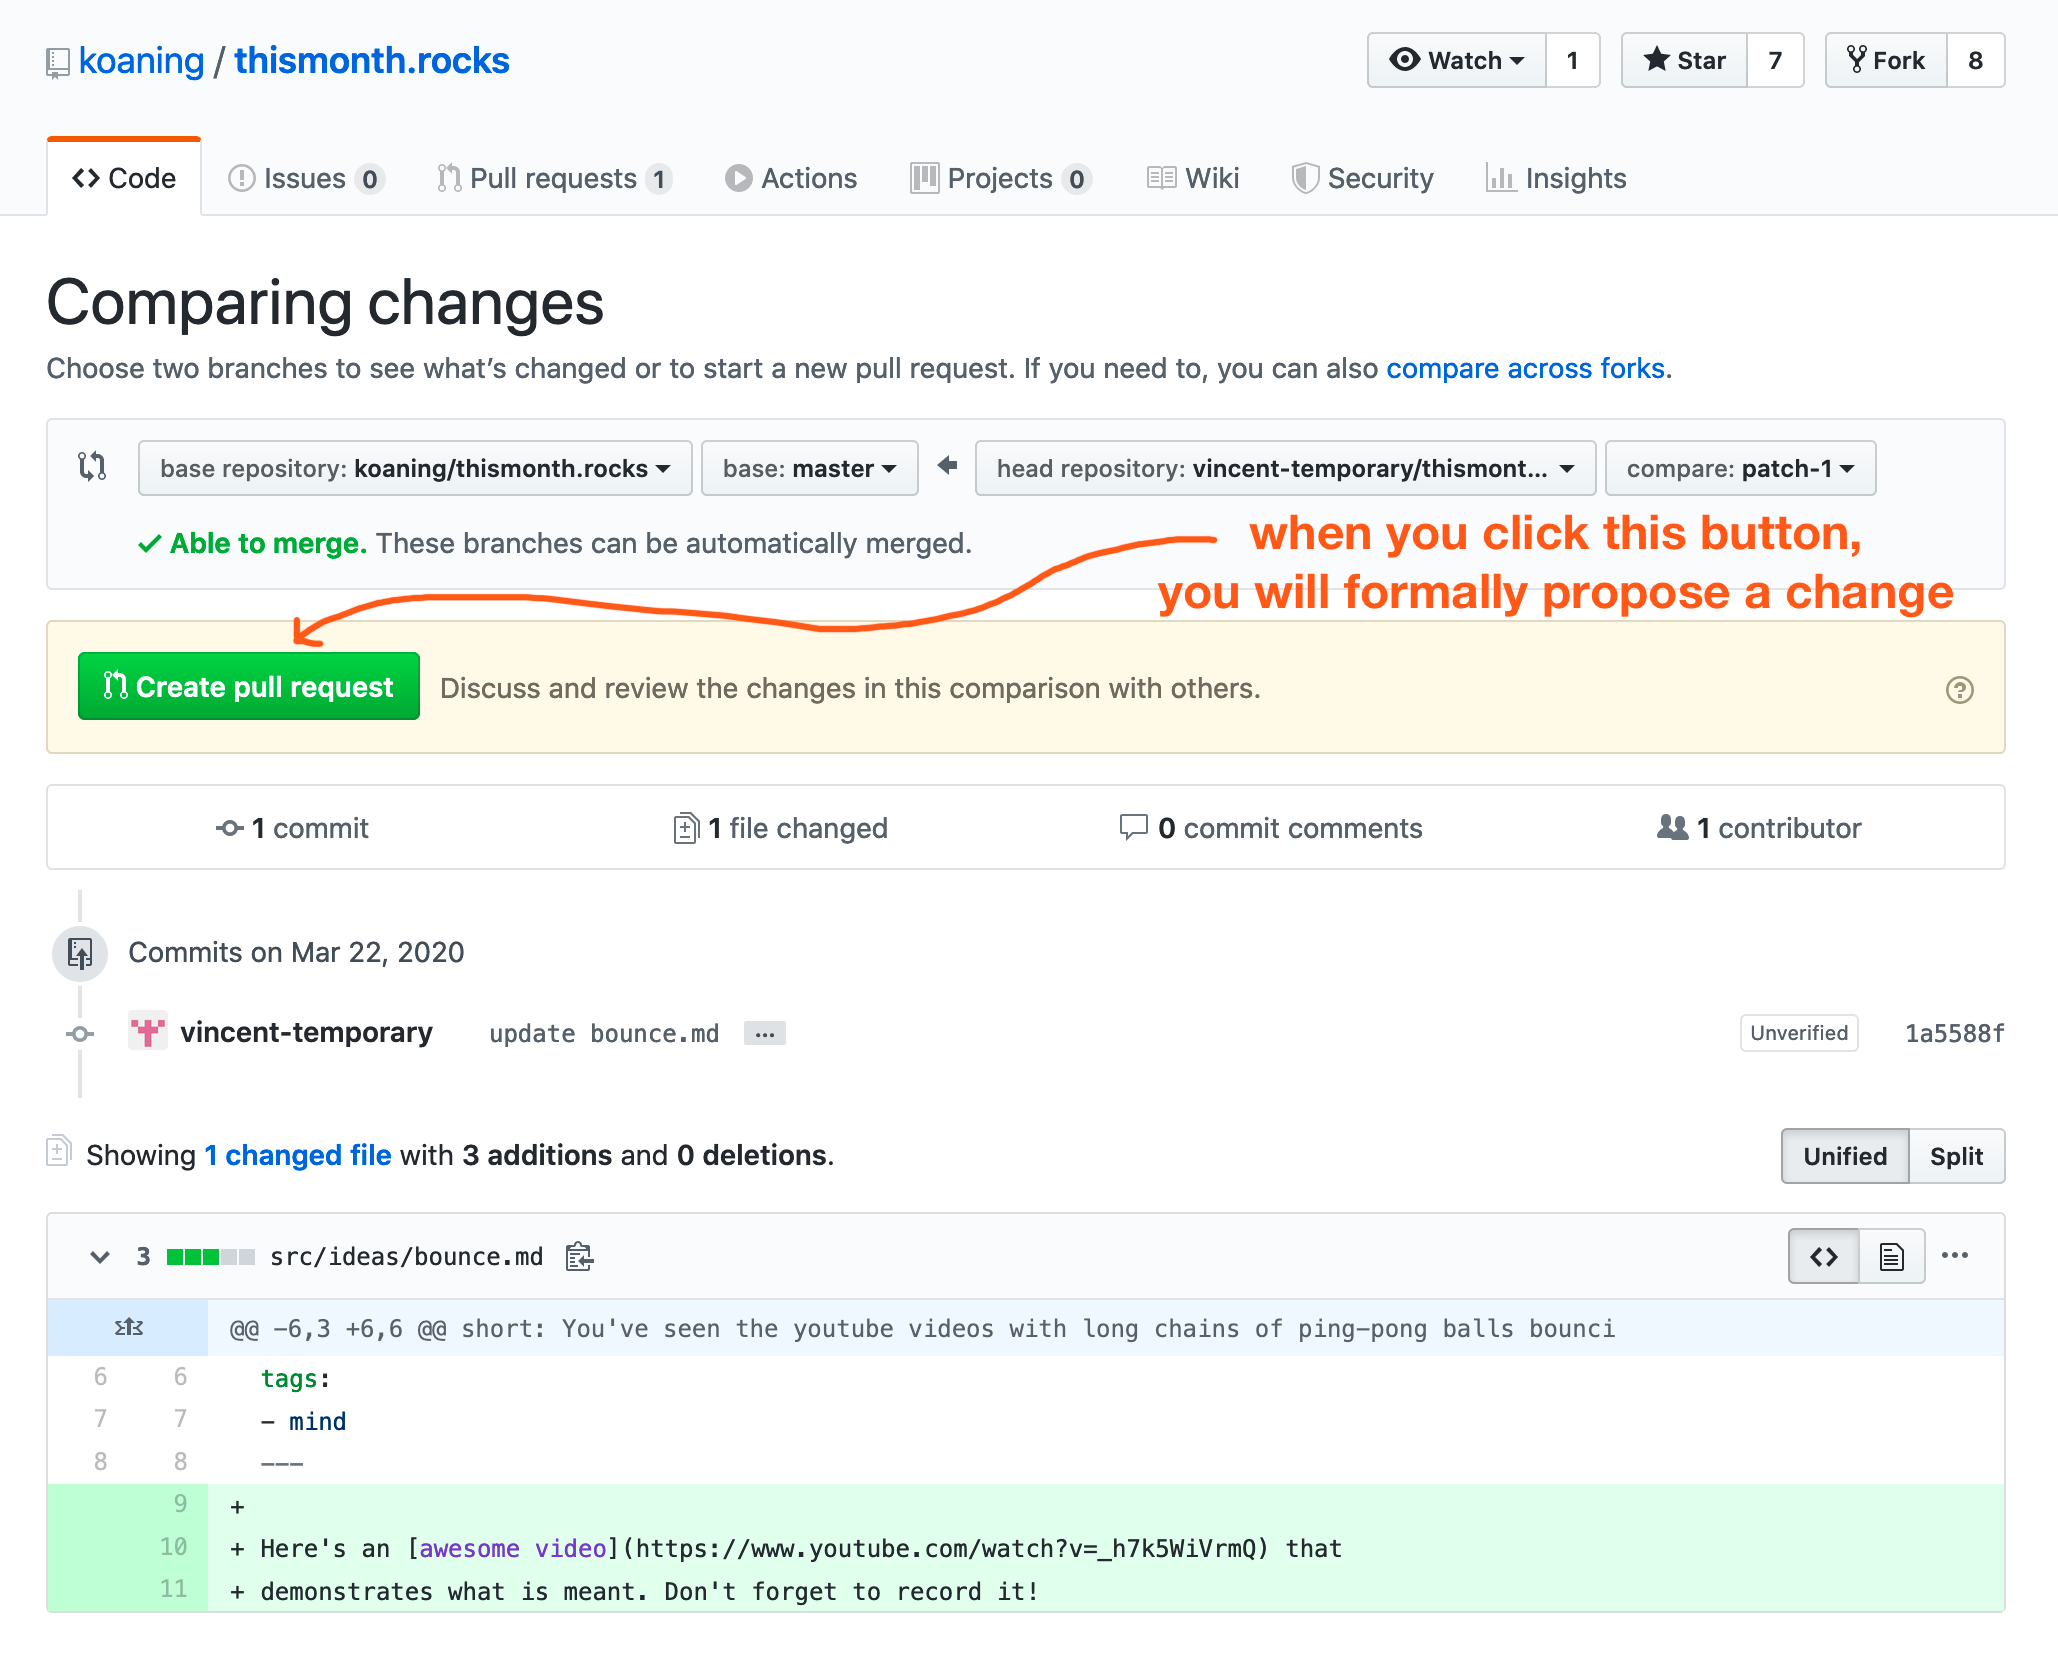Open the base repository dropdown
2058x1676 pixels.
tap(415, 468)
